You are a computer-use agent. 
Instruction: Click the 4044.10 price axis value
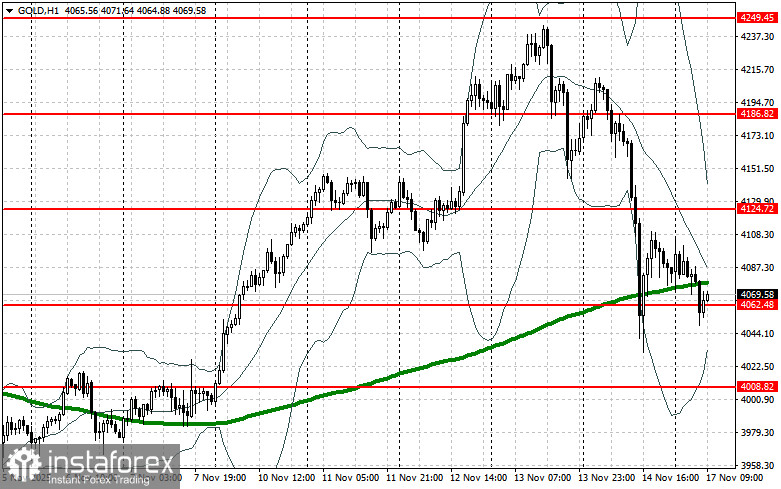coord(757,333)
